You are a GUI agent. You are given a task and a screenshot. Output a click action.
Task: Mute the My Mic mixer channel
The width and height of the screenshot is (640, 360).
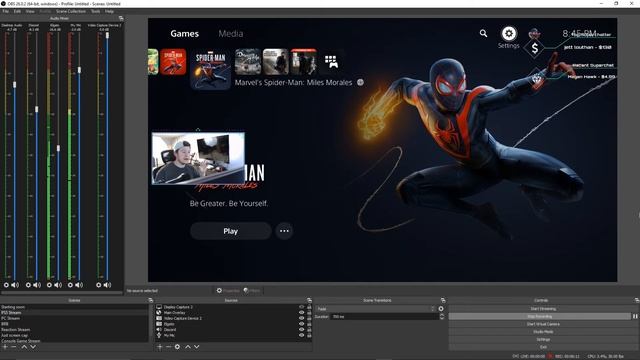point(79,285)
